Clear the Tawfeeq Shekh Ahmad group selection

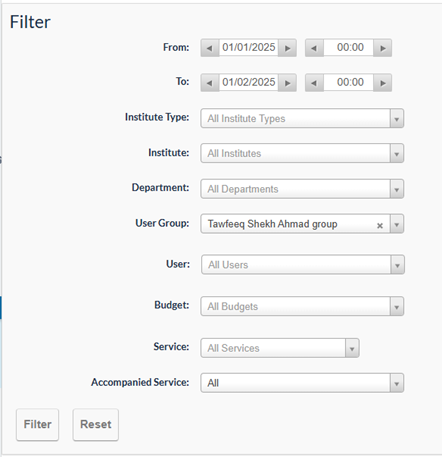click(x=380, y=226)
